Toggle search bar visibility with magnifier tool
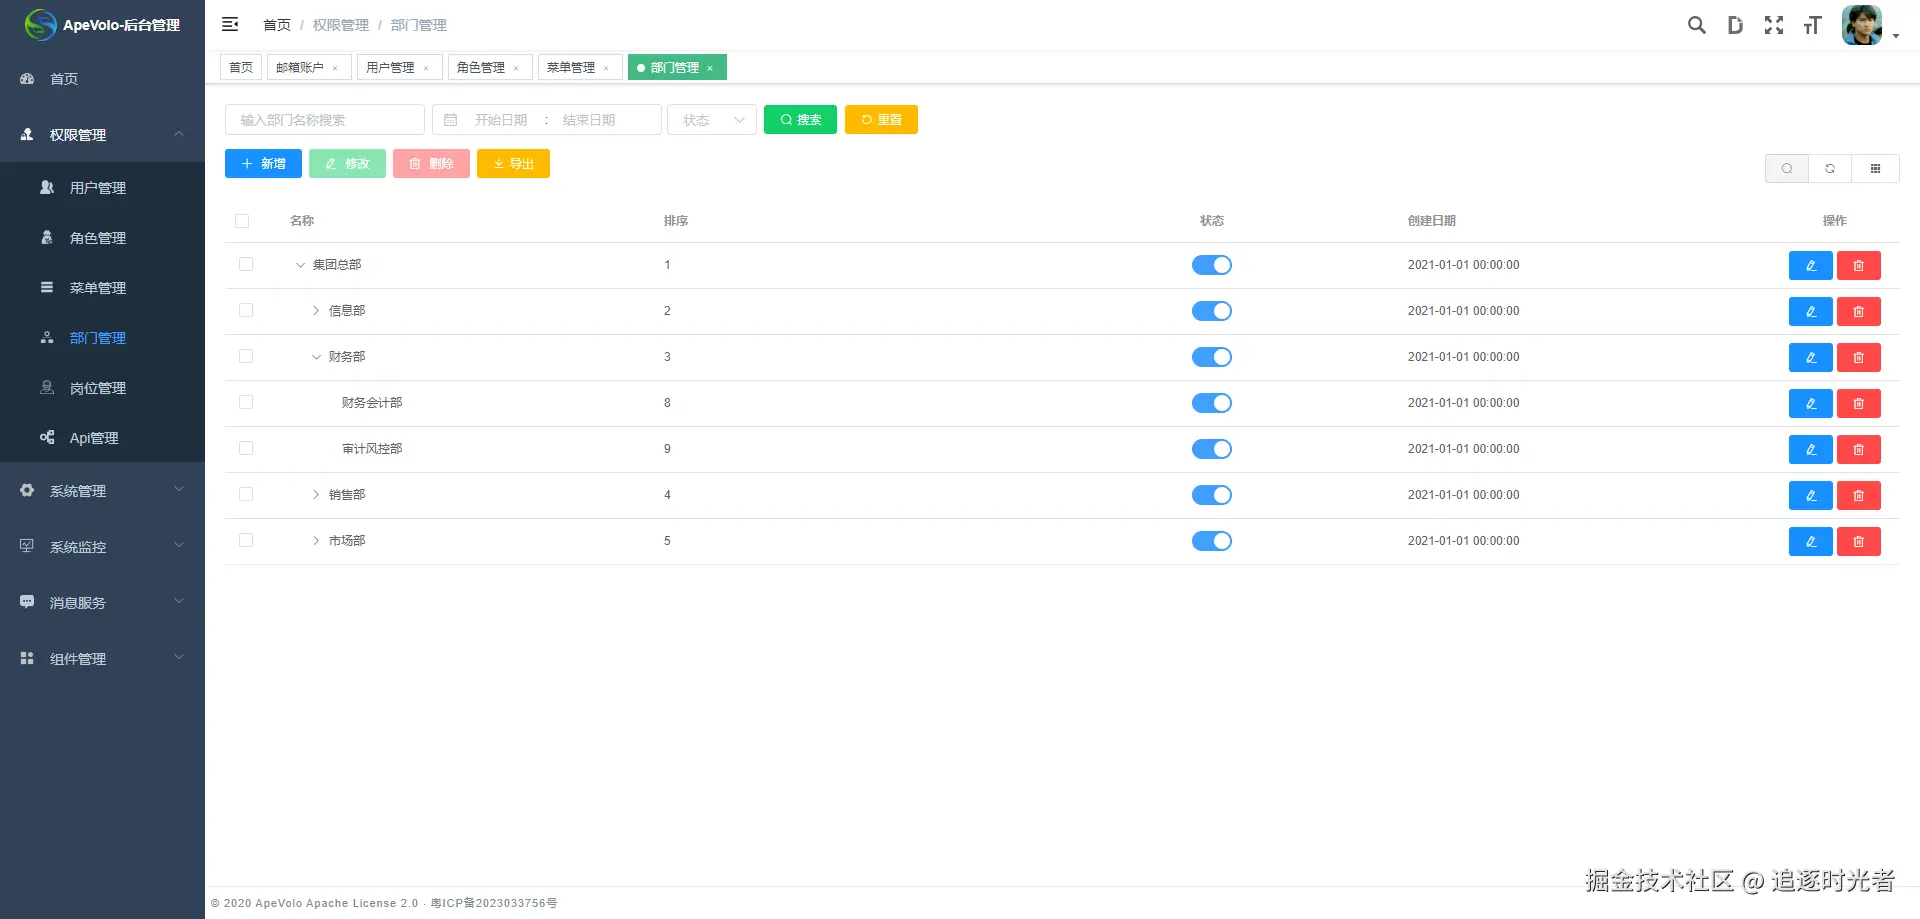 (x=1787, y=168)
